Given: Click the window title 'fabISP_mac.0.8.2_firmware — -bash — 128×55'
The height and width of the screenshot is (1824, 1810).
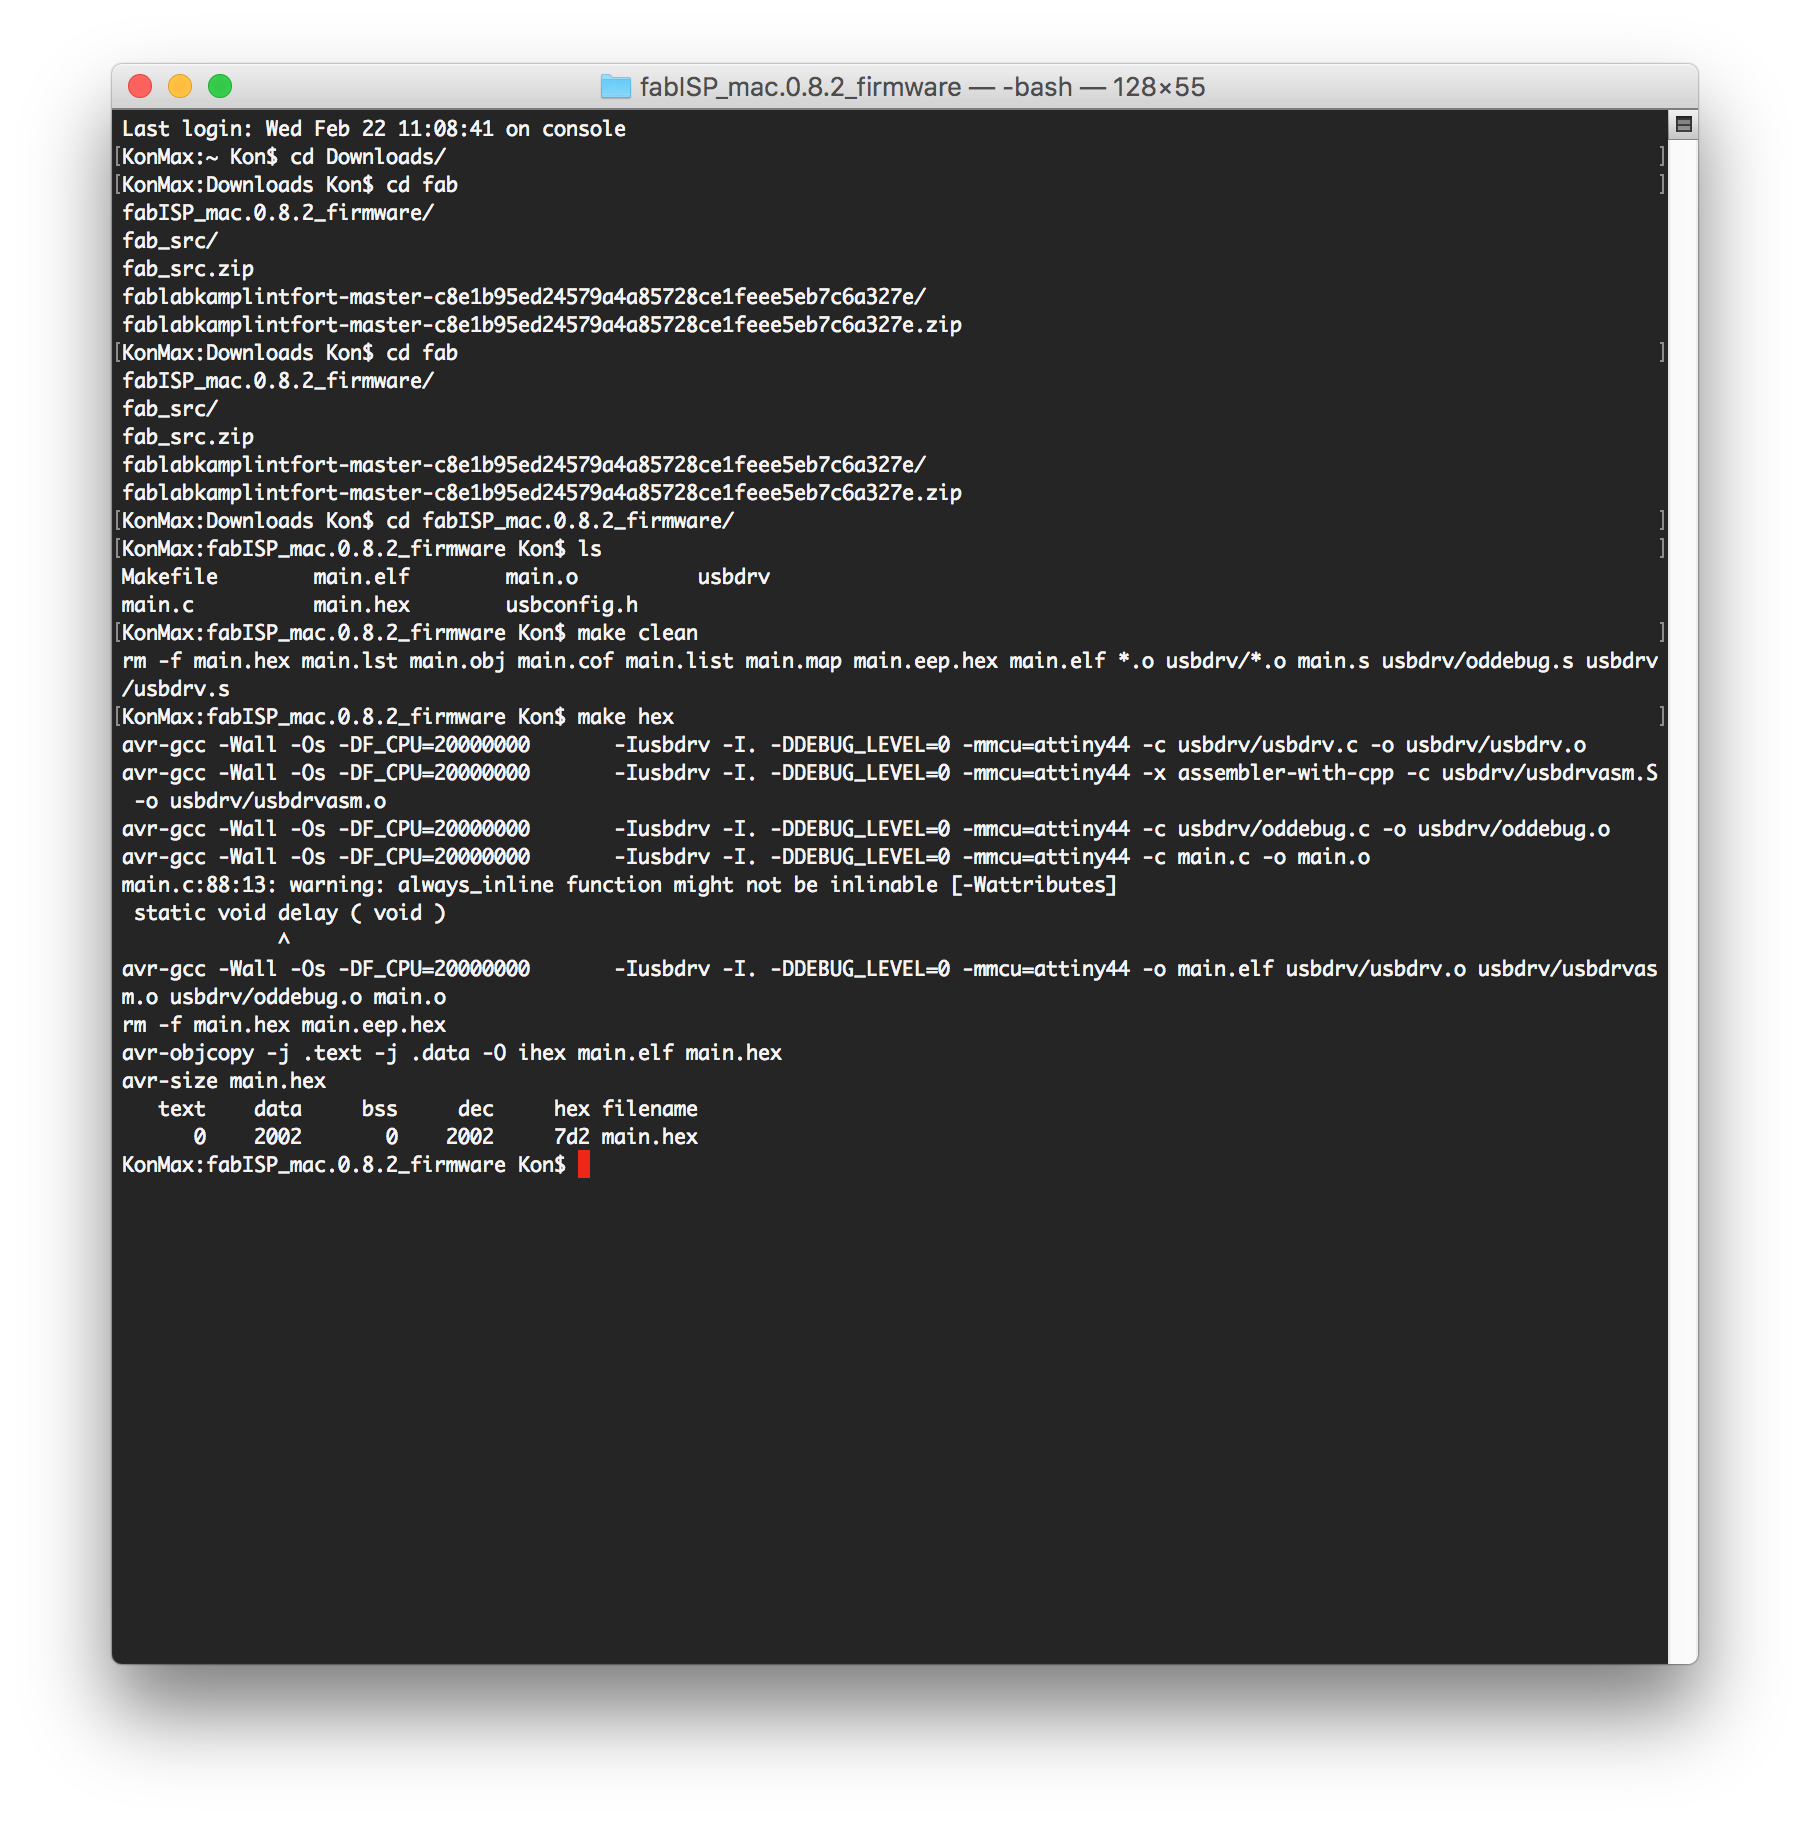Looking at the screenshot, I should point(922,87).
